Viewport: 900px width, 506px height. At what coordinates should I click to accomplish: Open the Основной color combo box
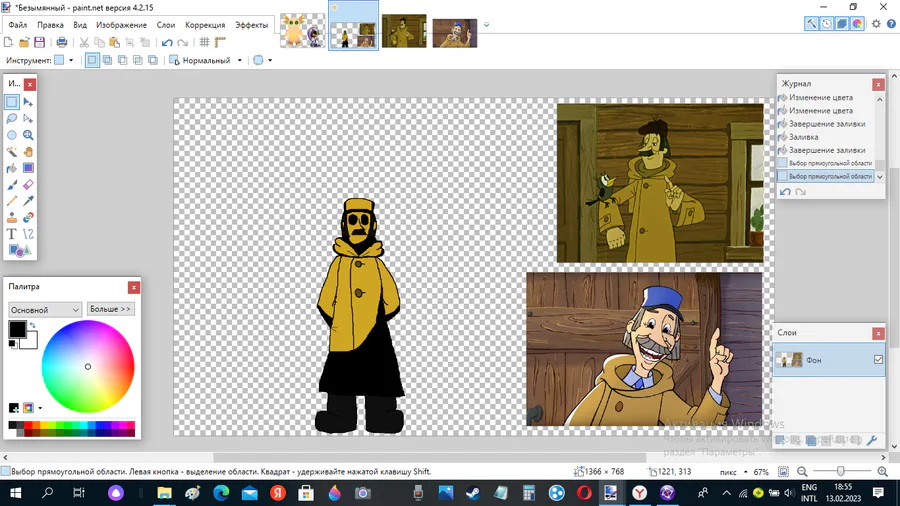pyautogui.click(x=45, y=310)
